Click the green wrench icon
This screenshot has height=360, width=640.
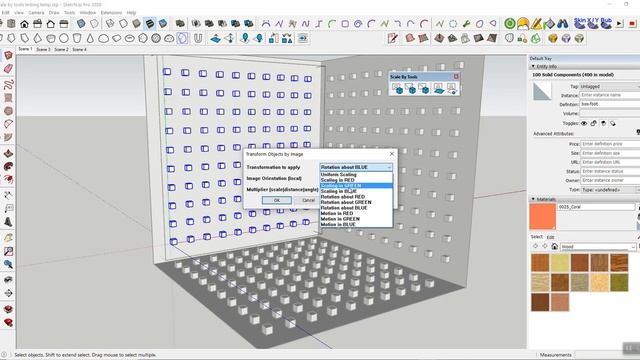click(x=466, y=24)
